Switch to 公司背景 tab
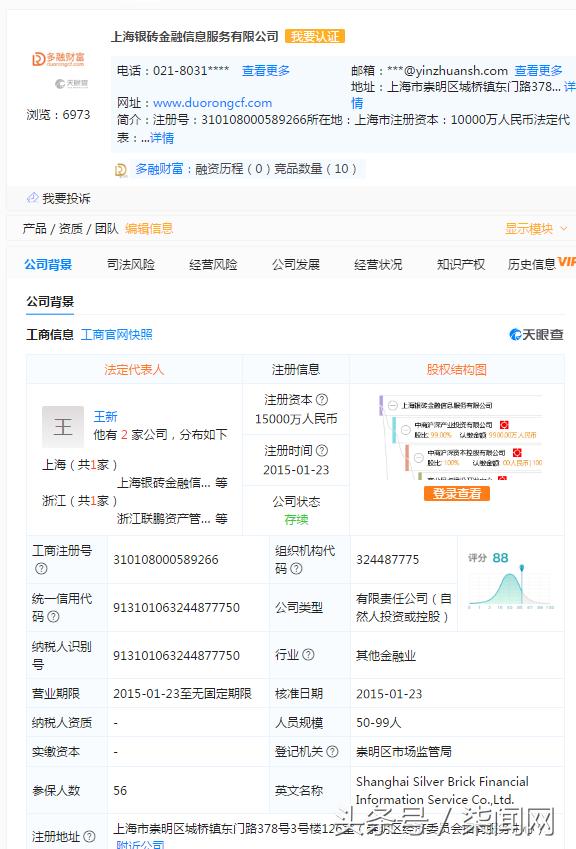The image size is (576, 849). [x=48, y=264]
